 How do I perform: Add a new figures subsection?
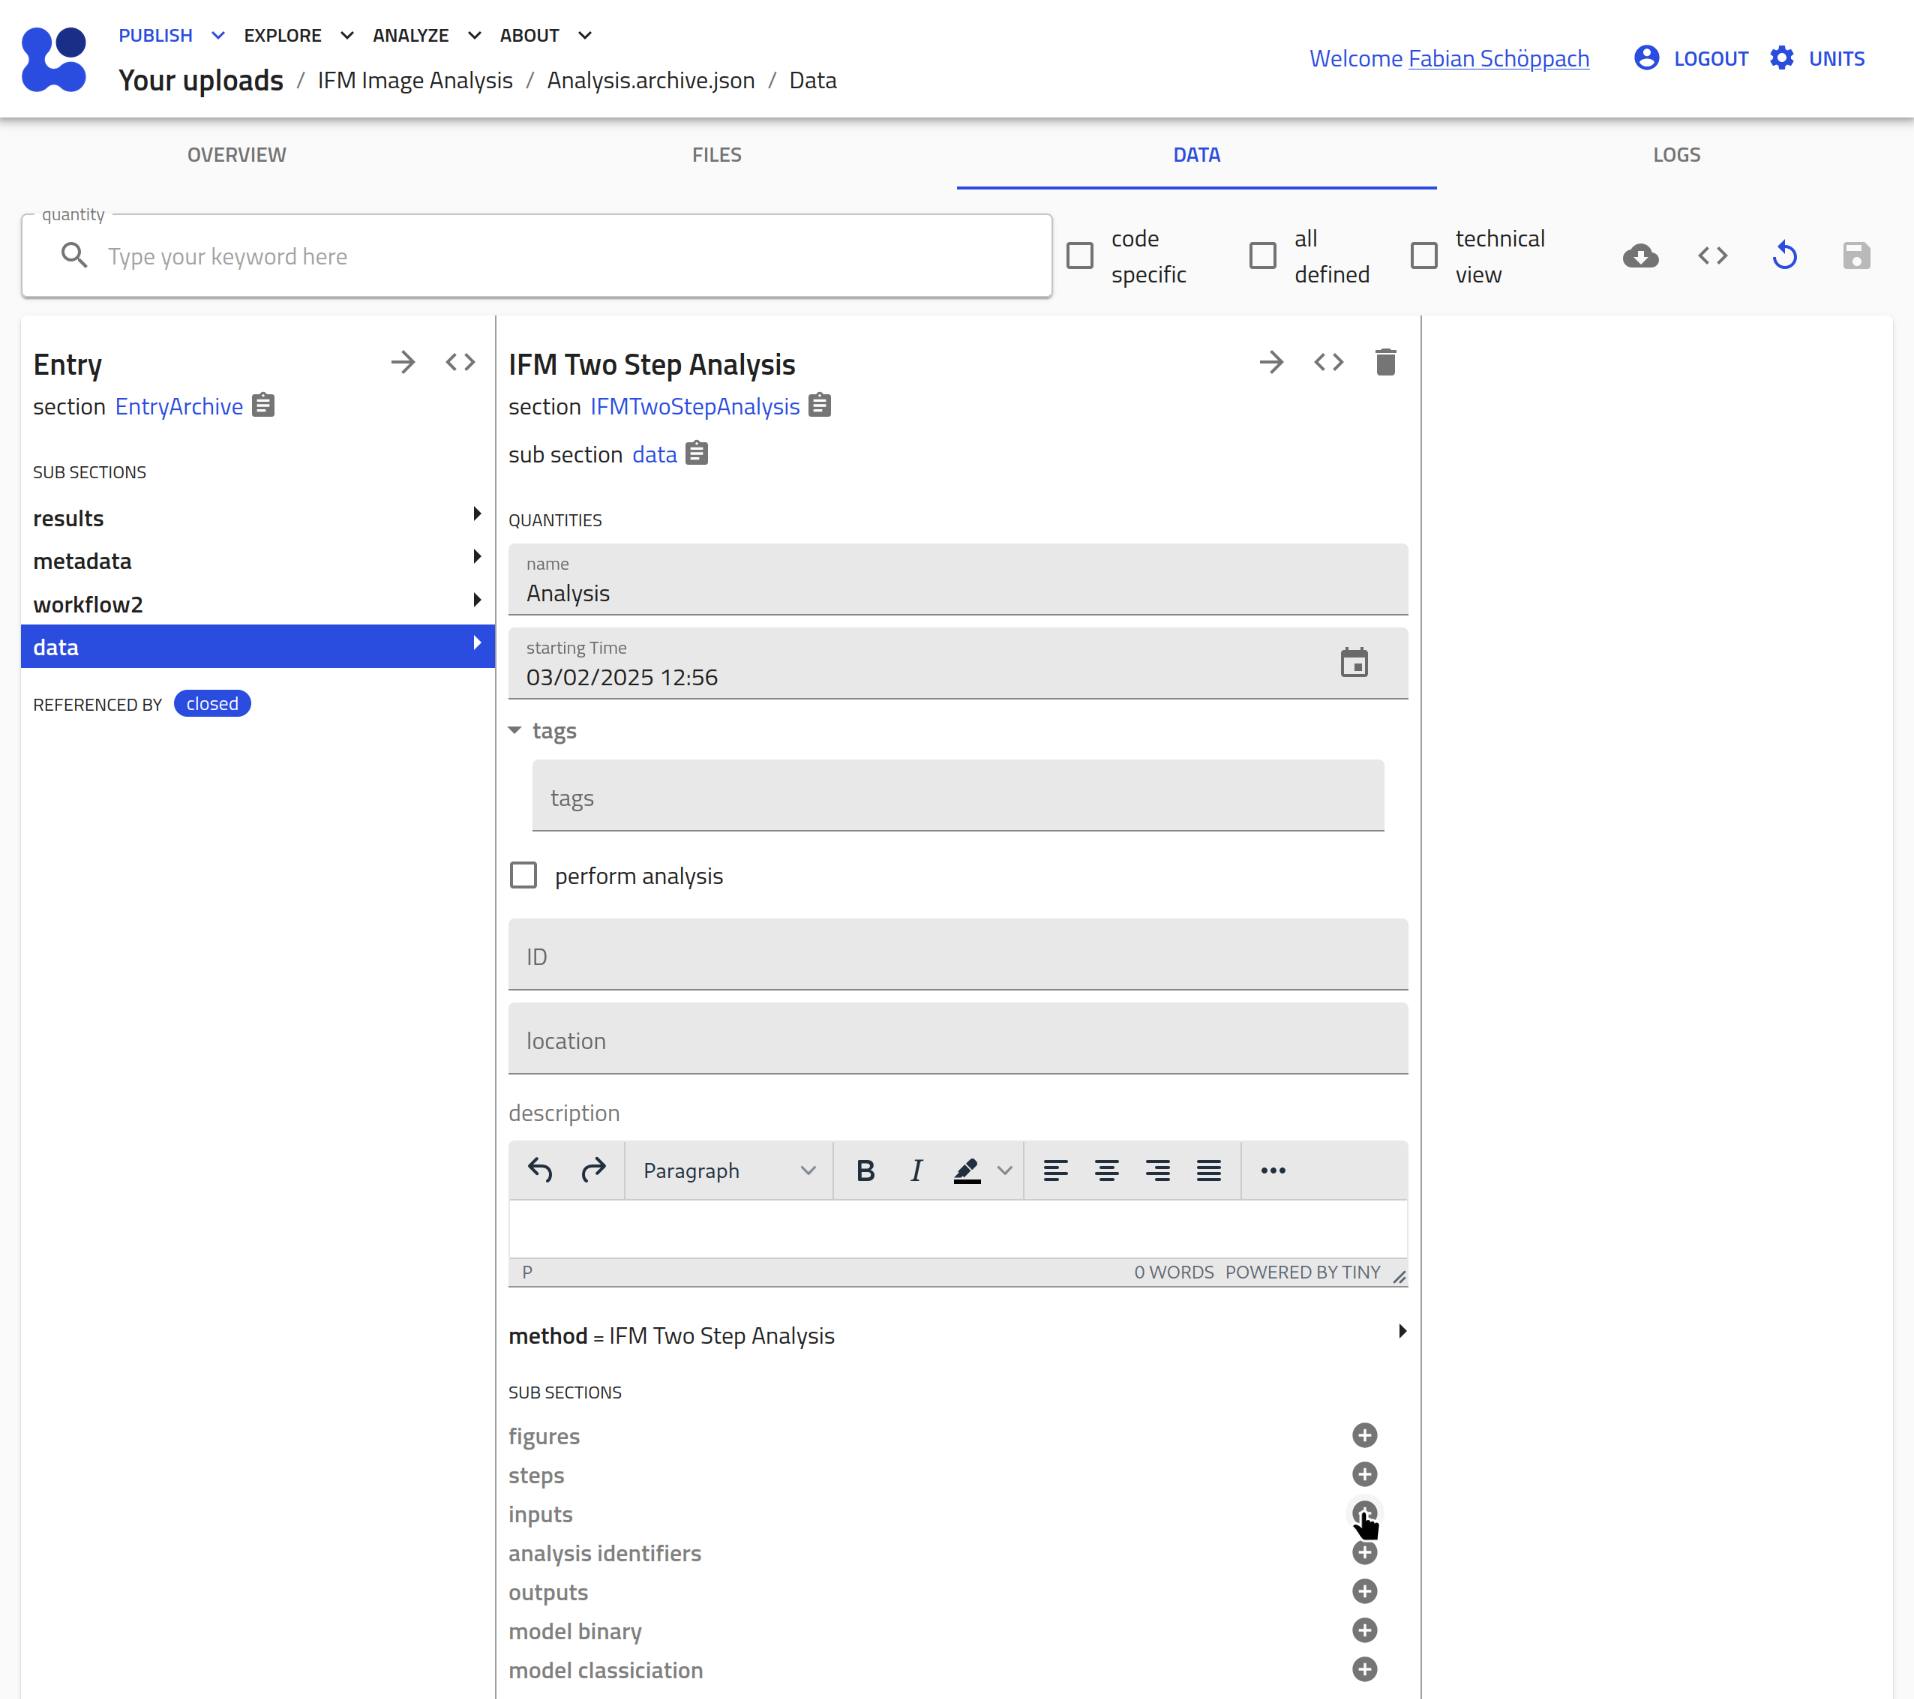pos(1364,1435)
